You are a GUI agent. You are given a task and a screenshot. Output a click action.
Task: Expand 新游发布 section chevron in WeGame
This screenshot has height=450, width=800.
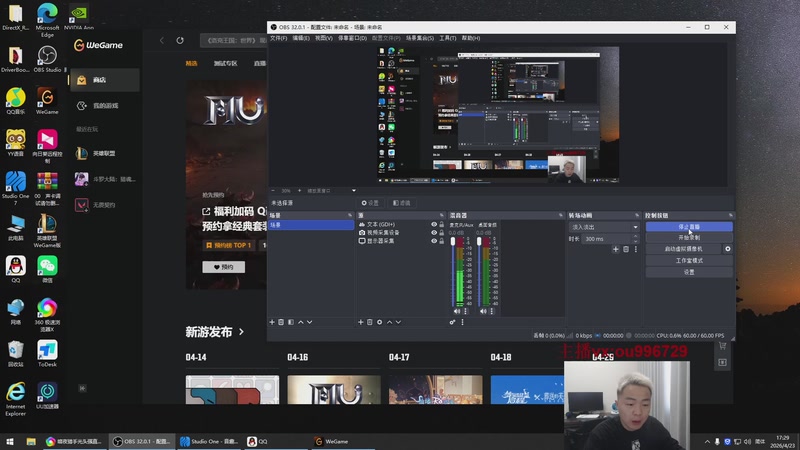coord(241,332)
